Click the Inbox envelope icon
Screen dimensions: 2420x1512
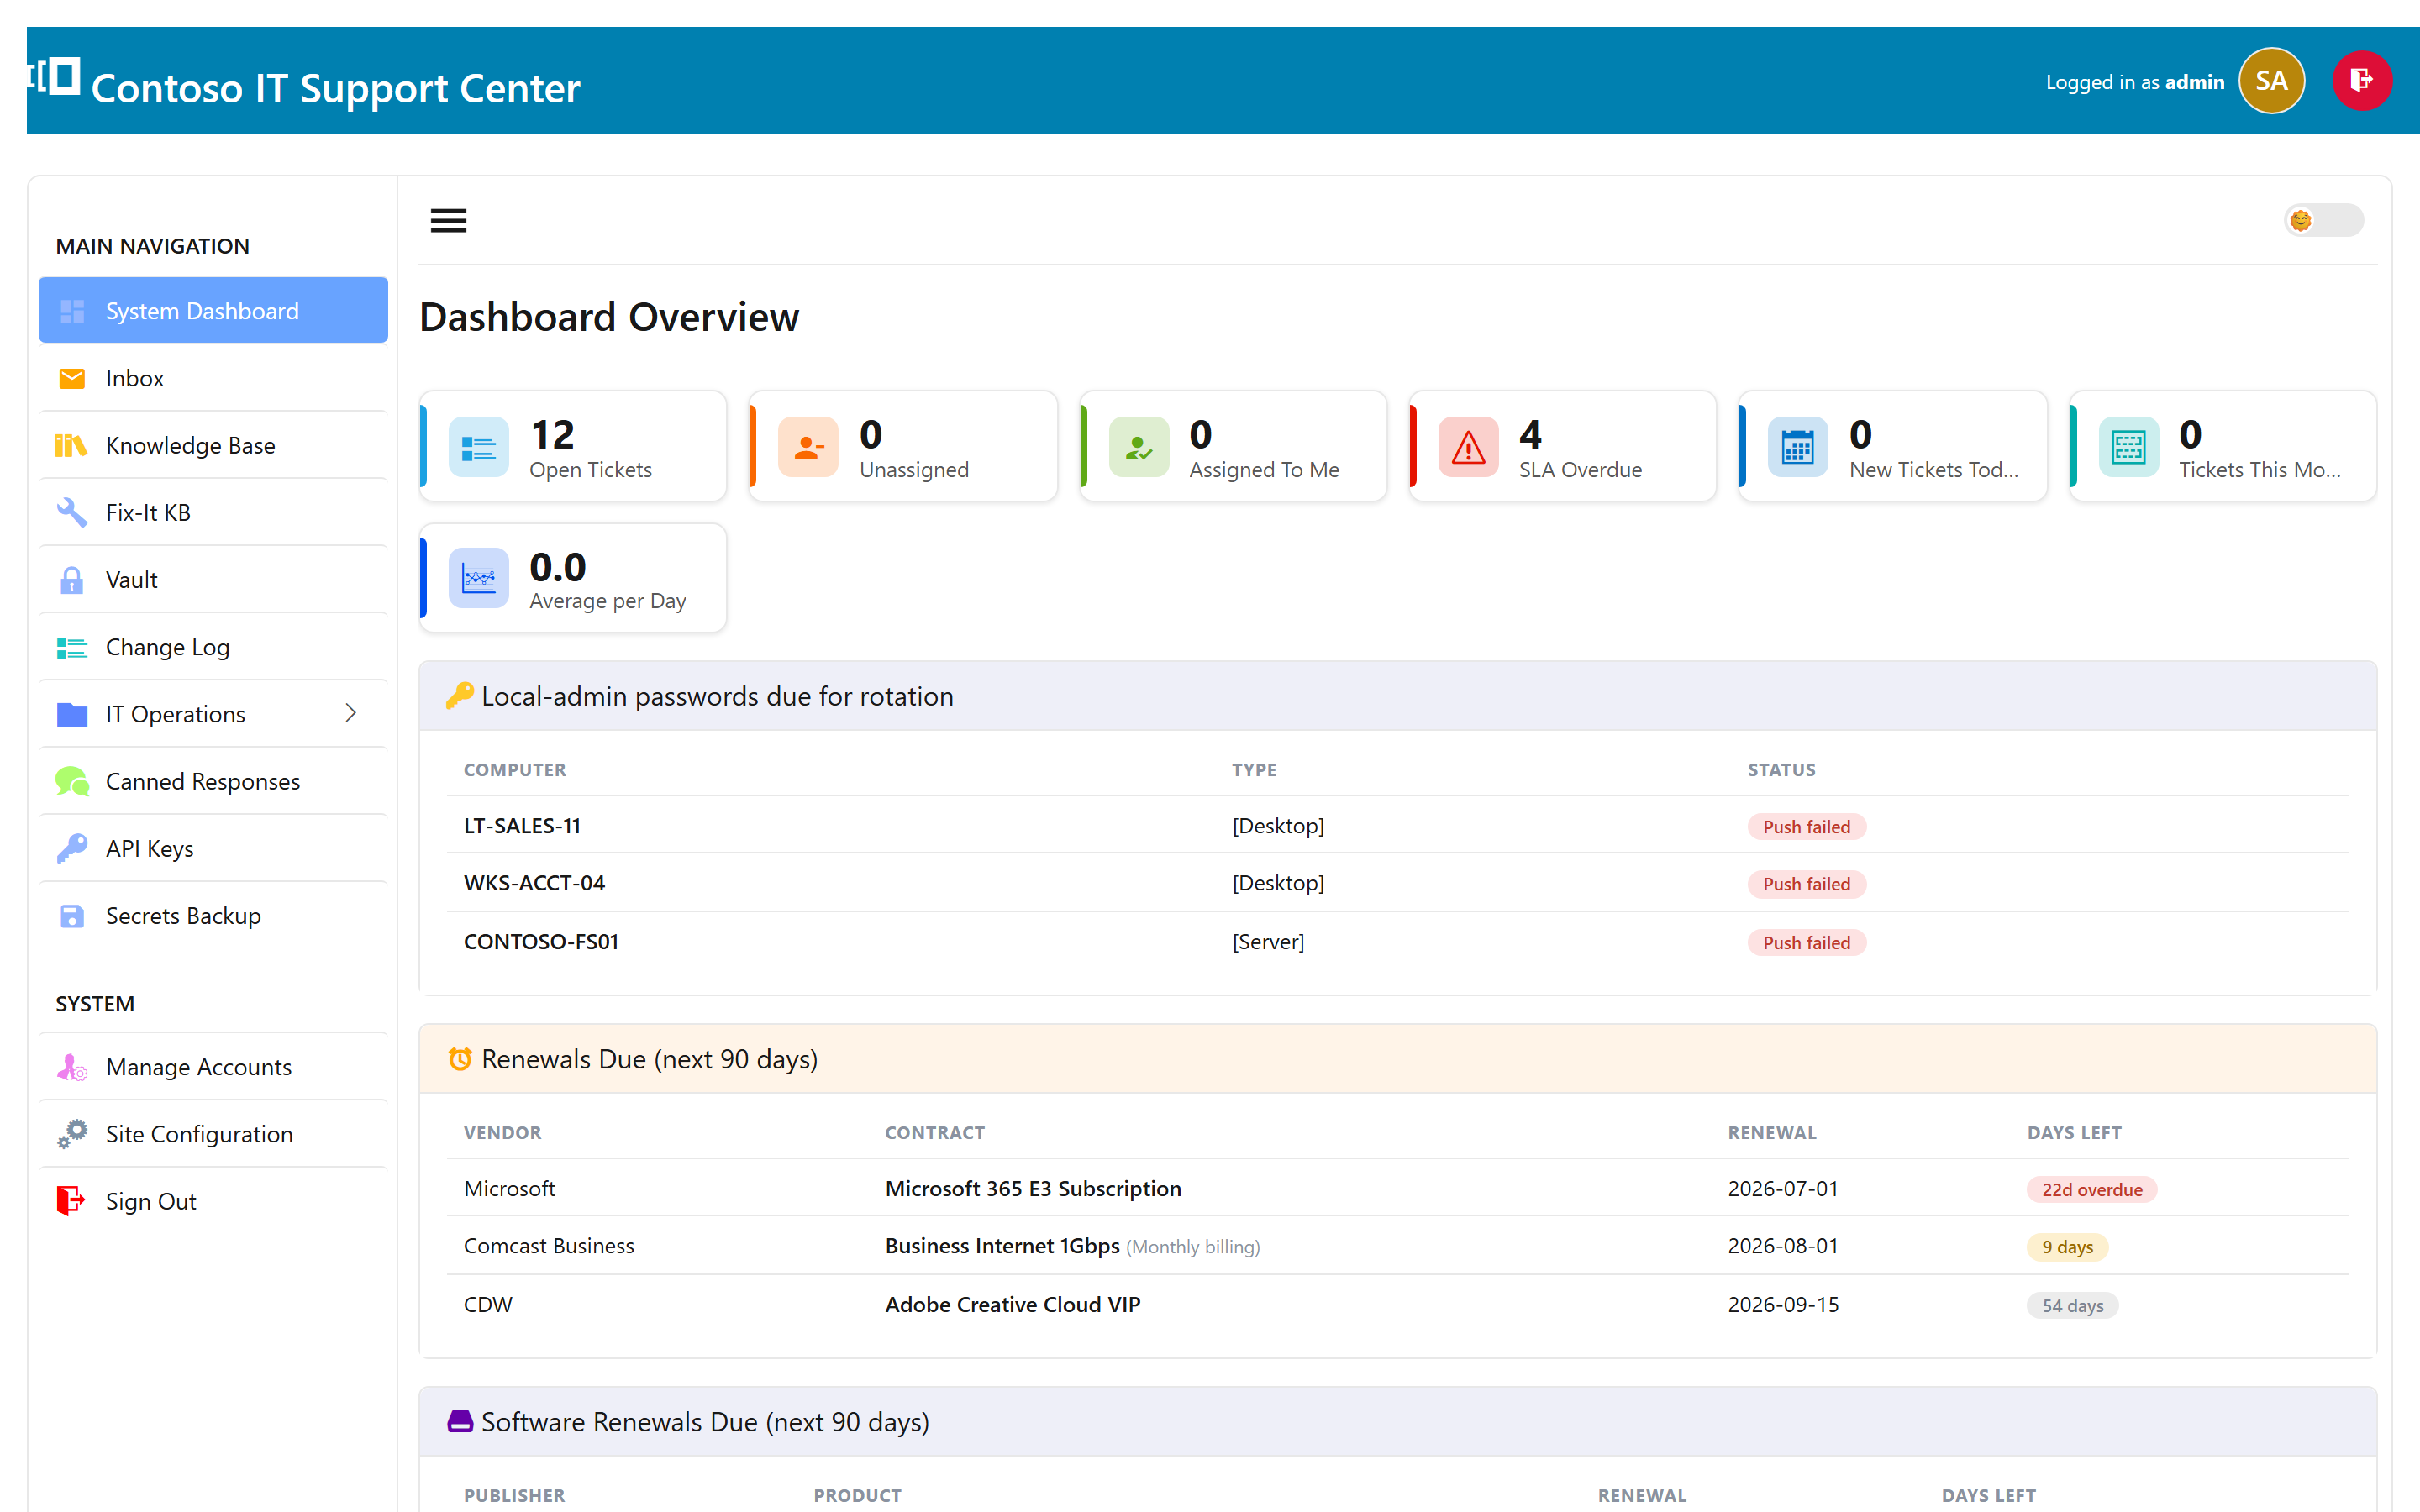(72, 378)
